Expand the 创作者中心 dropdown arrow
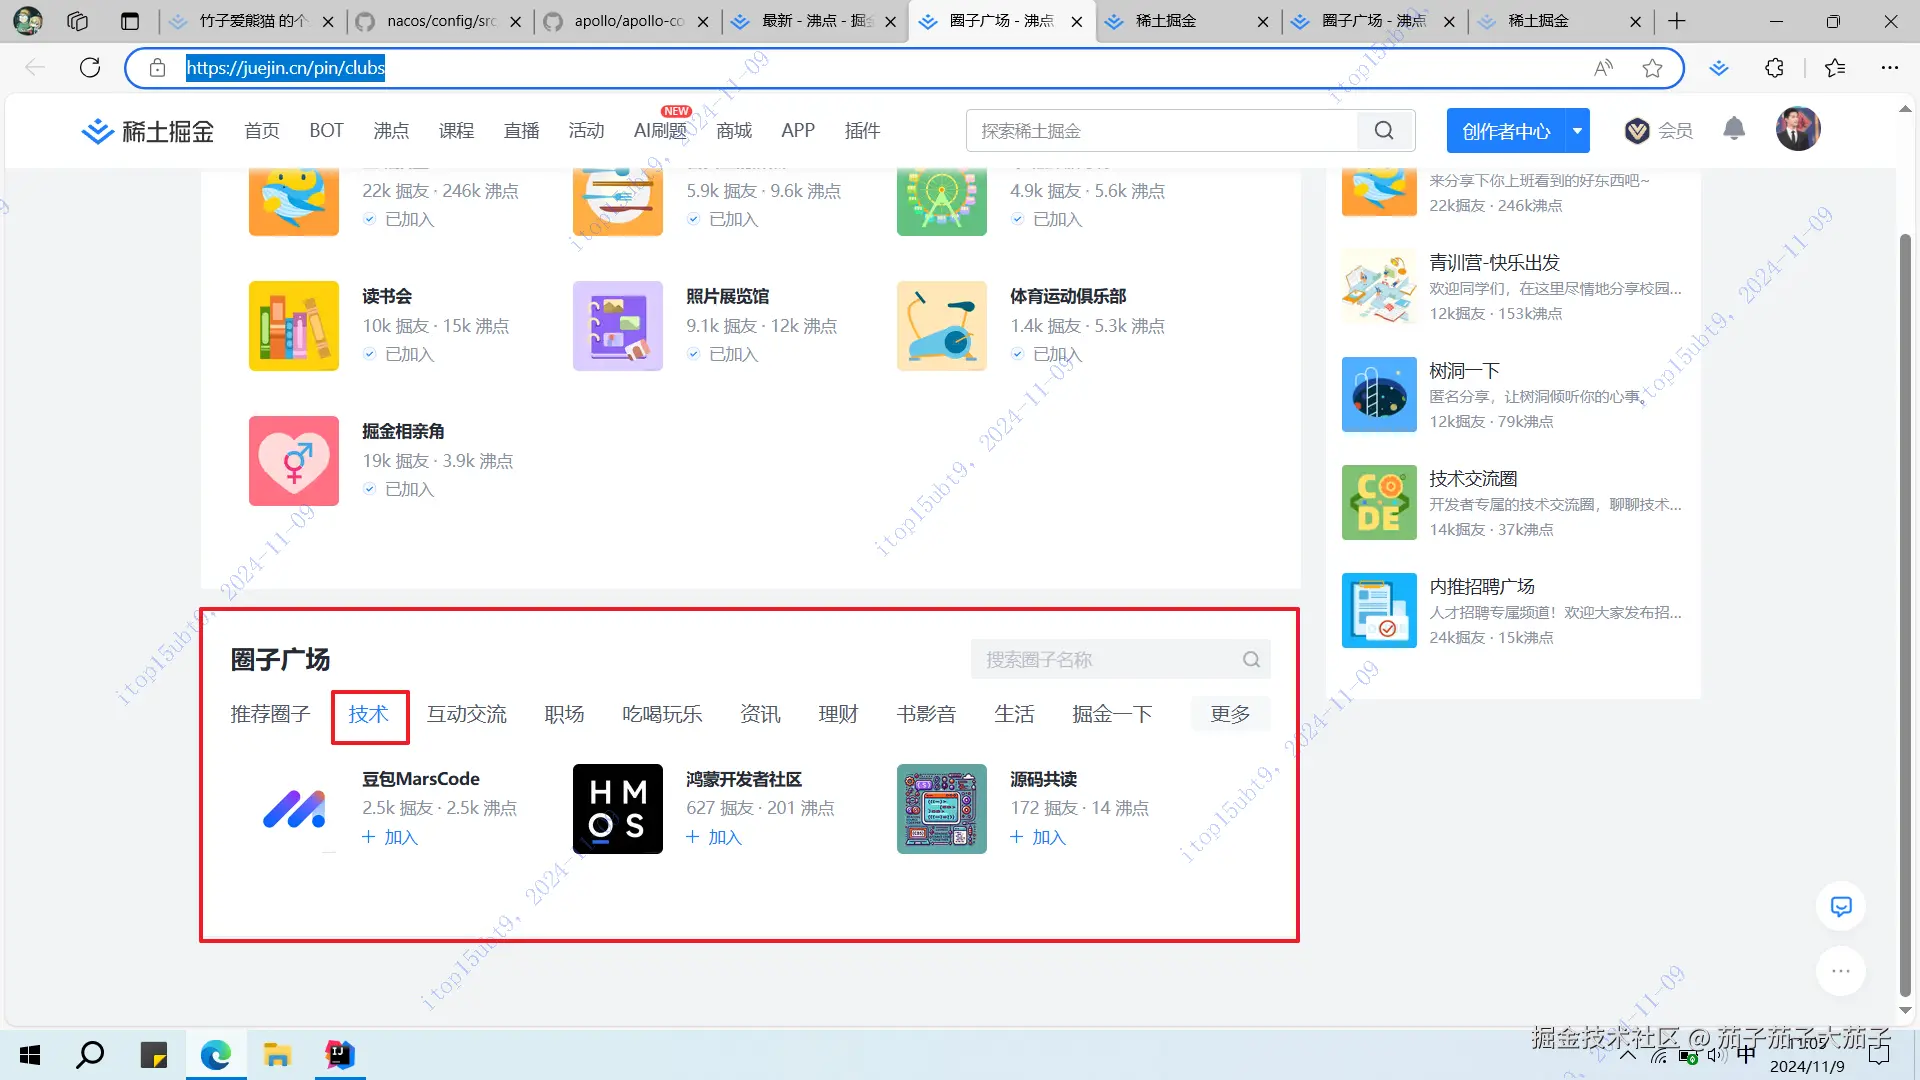Screen dimensions: 1920x1080 tap(1577, 130)
